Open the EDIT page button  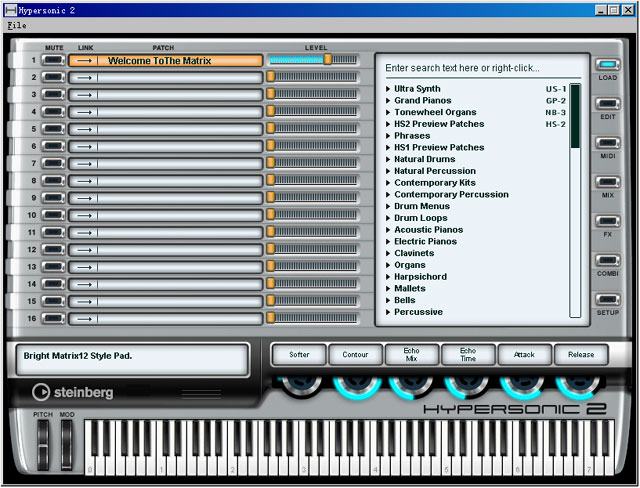[x=607, y=104]
